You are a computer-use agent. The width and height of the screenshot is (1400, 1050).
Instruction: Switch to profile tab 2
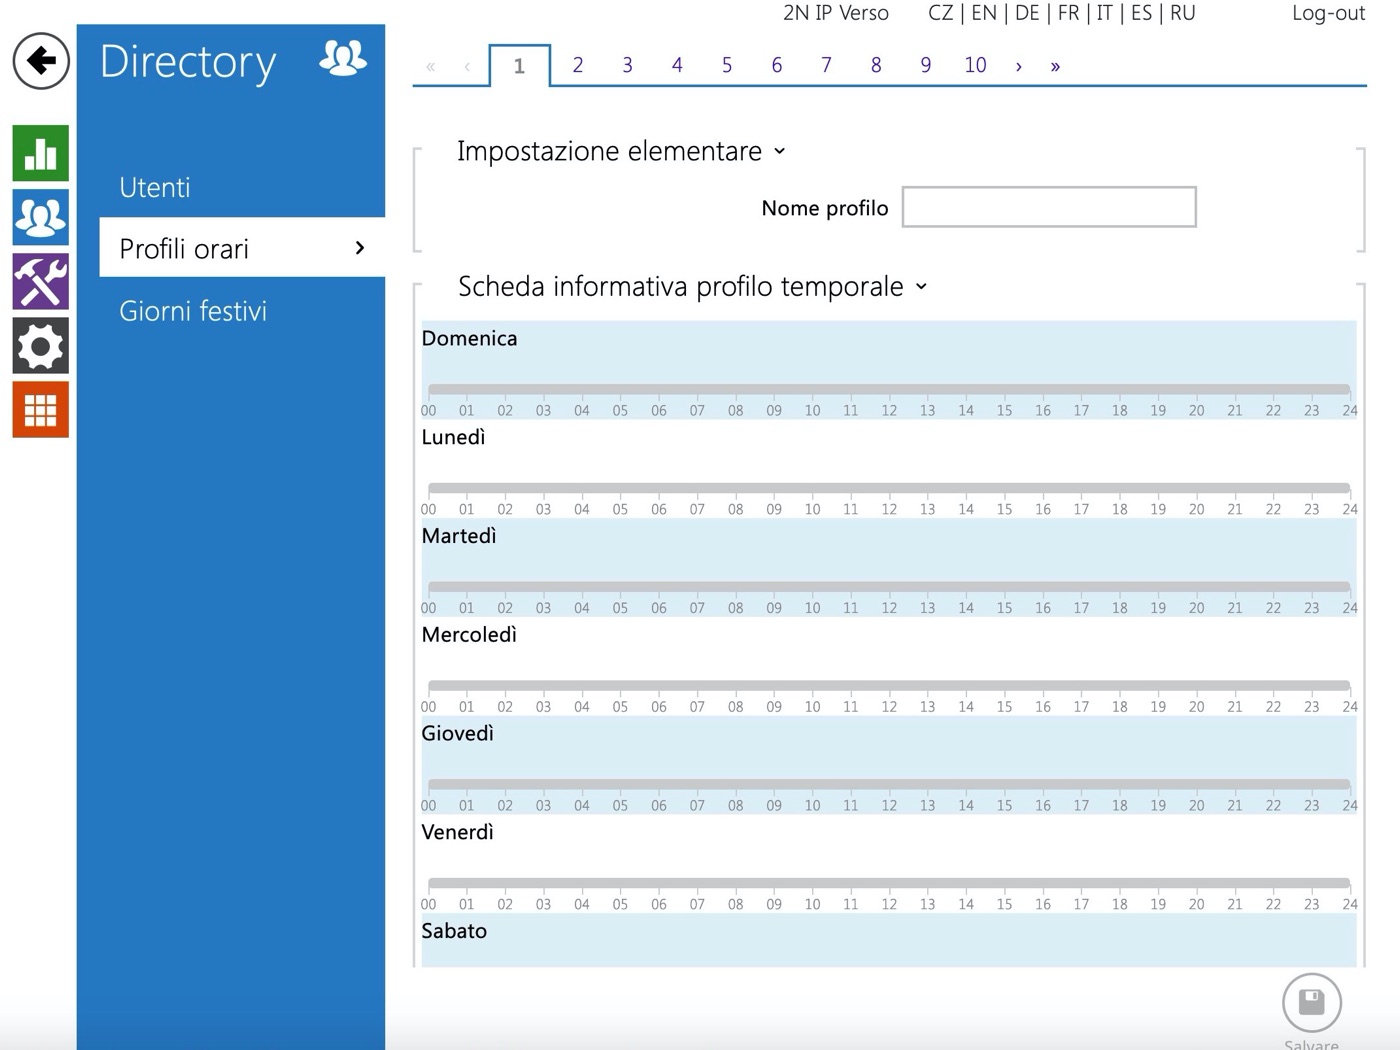click(x=578, y=66)
